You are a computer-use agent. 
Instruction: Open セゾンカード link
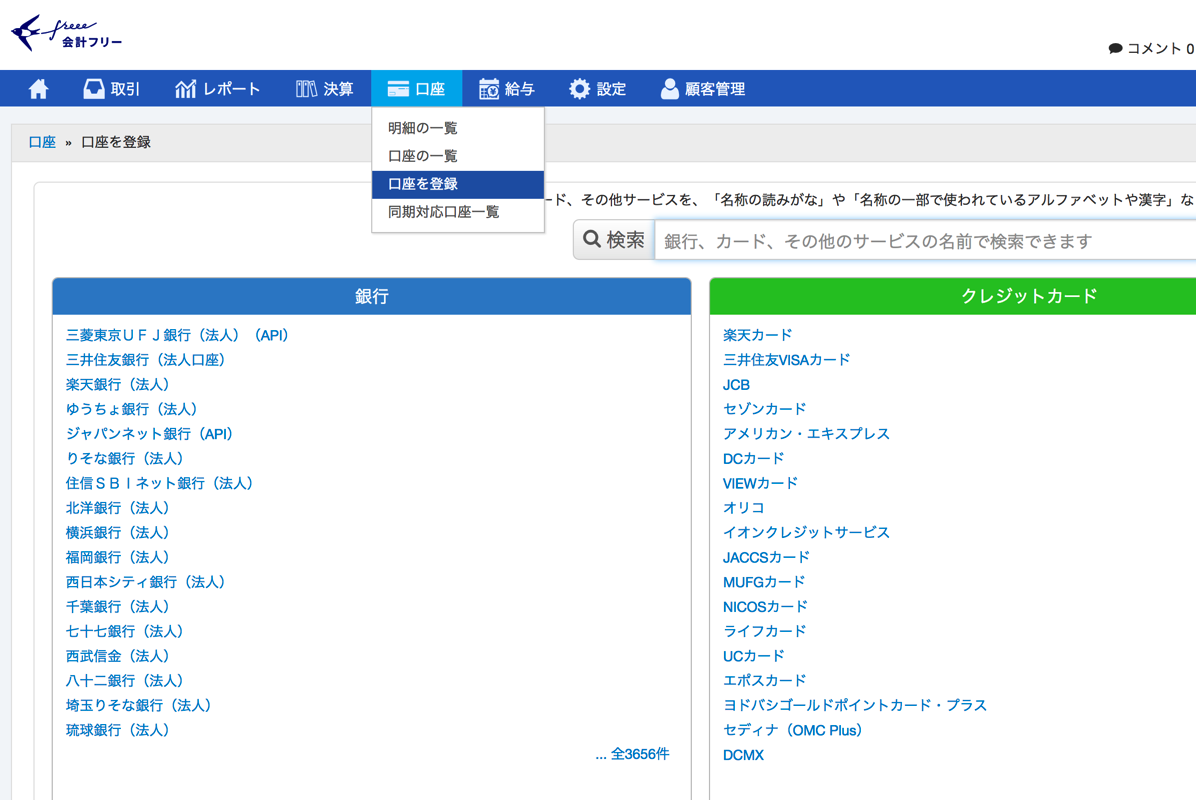[764, 410]
